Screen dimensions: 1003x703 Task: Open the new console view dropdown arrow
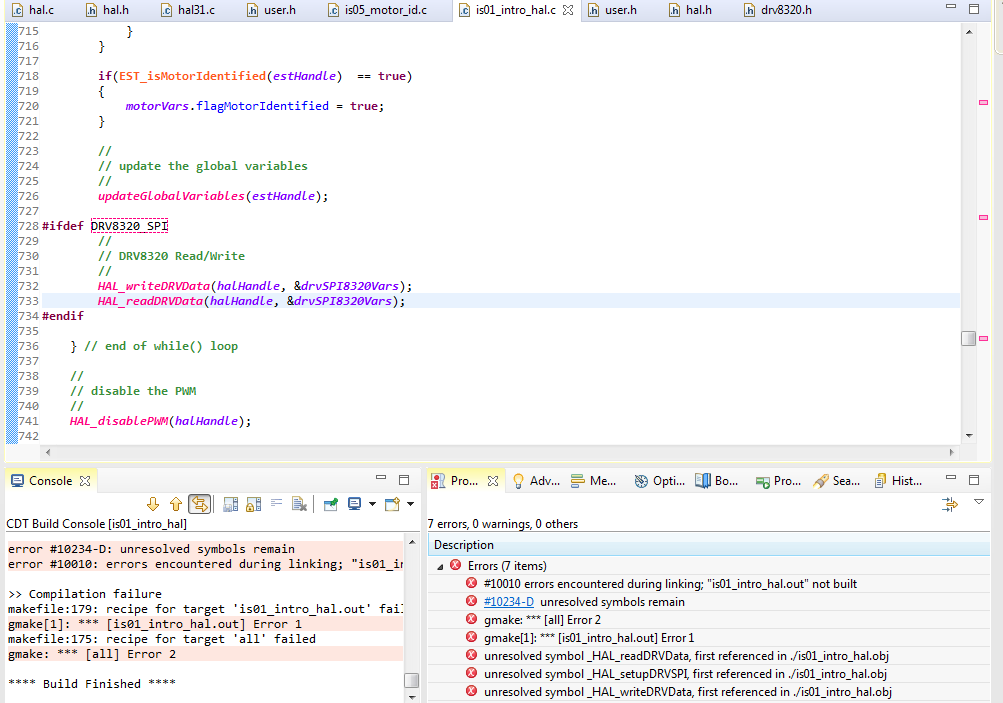[410, 505]
